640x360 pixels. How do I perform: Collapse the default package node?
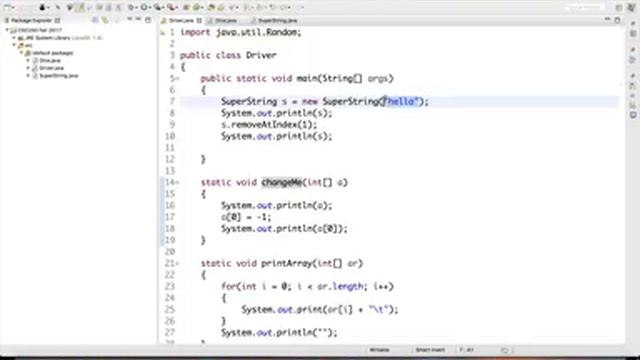tap(22, 53)
